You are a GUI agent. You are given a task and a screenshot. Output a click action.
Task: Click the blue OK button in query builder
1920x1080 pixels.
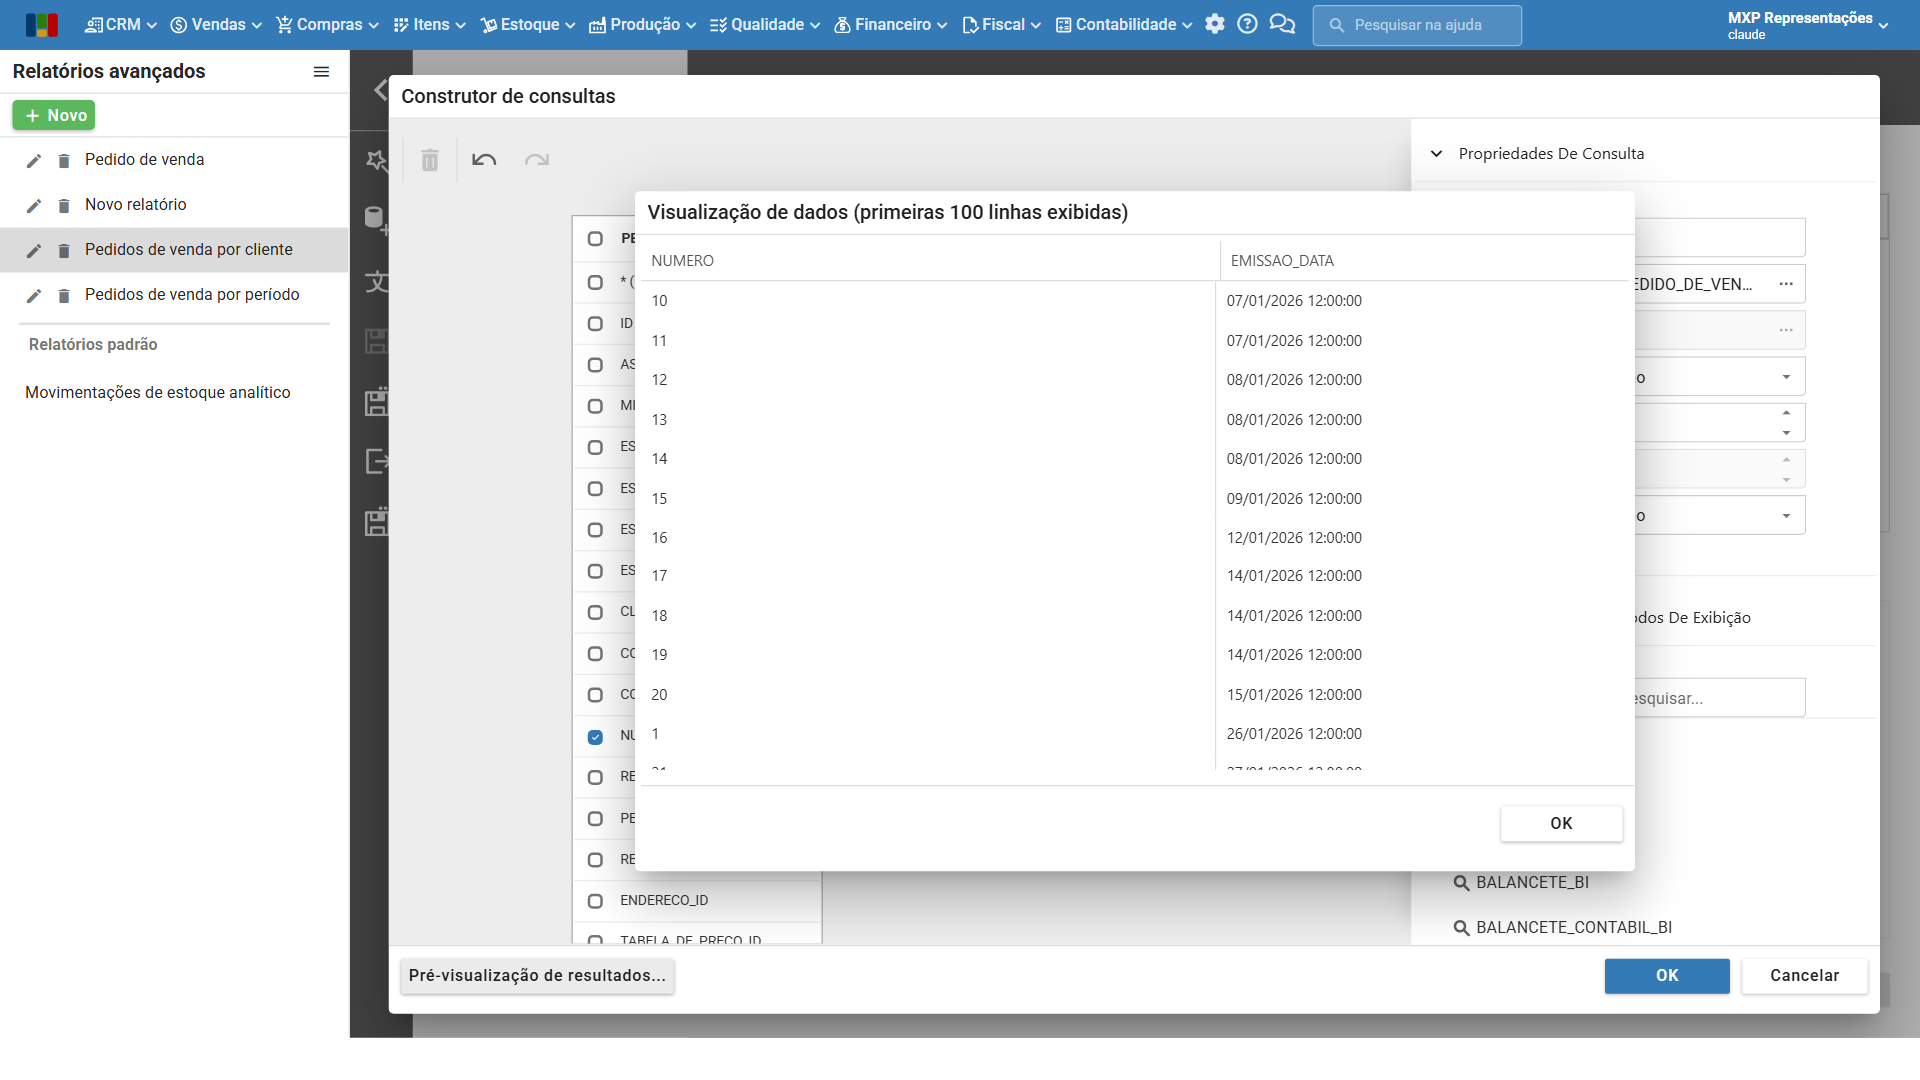pyautogui.click(x=1667, y=976)
